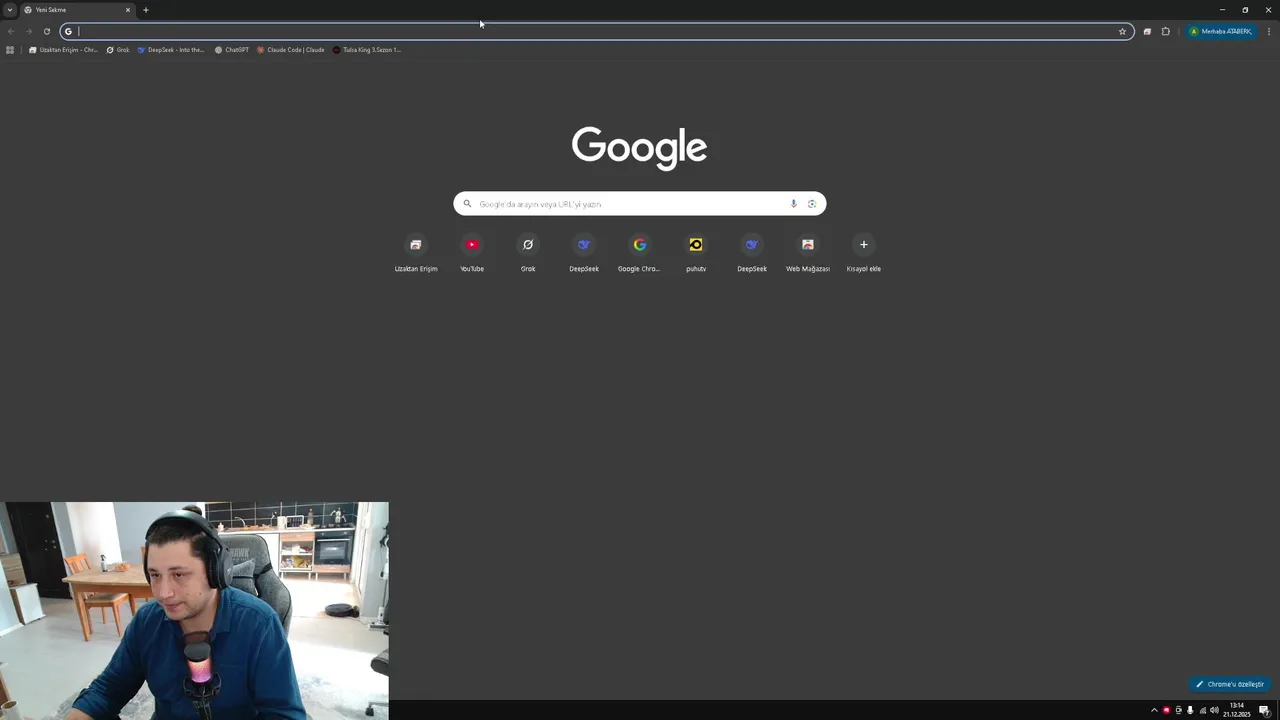
Task: Start voice search with microphone icon
Action: 794,204
